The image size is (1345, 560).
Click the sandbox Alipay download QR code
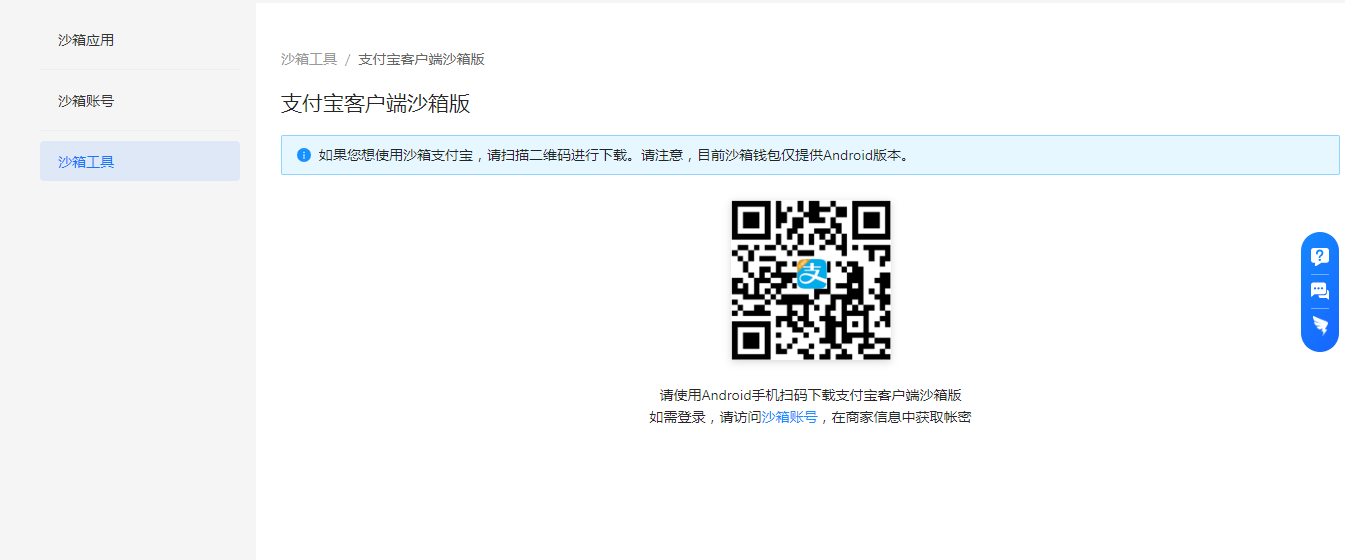[x=810, y=279]
